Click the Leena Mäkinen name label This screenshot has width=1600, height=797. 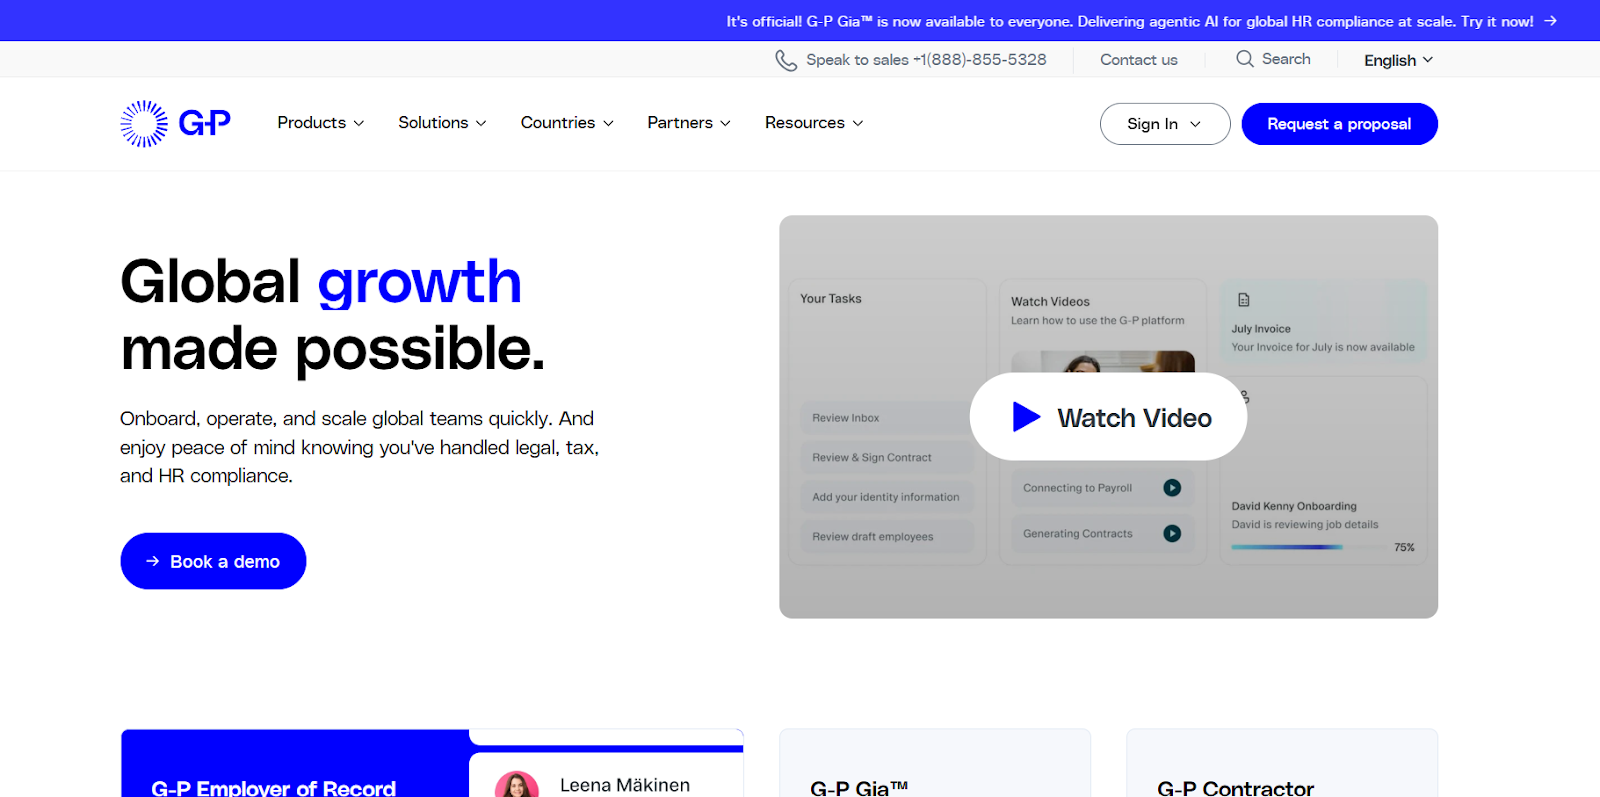[625, 785]
